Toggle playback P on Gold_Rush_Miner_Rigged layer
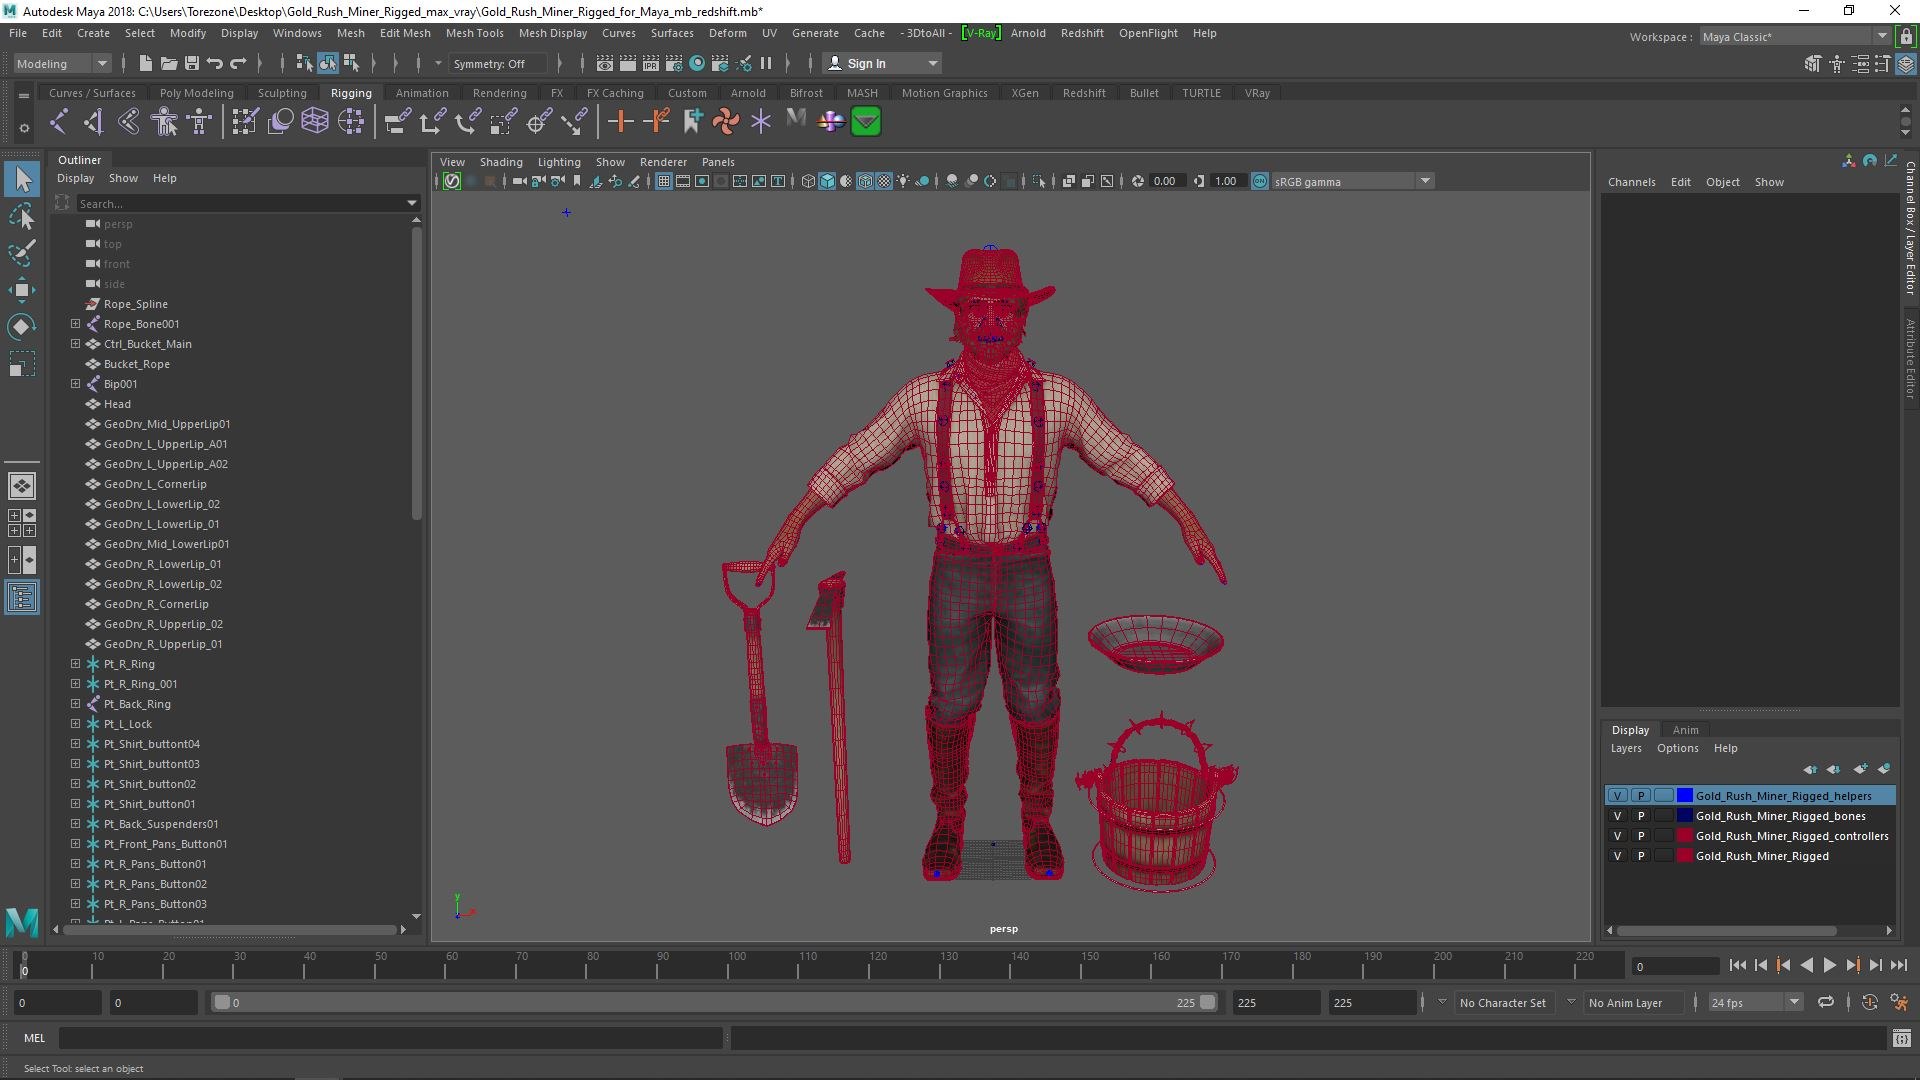This screenshot has height=1080, width=1920. pos(1640,856)
